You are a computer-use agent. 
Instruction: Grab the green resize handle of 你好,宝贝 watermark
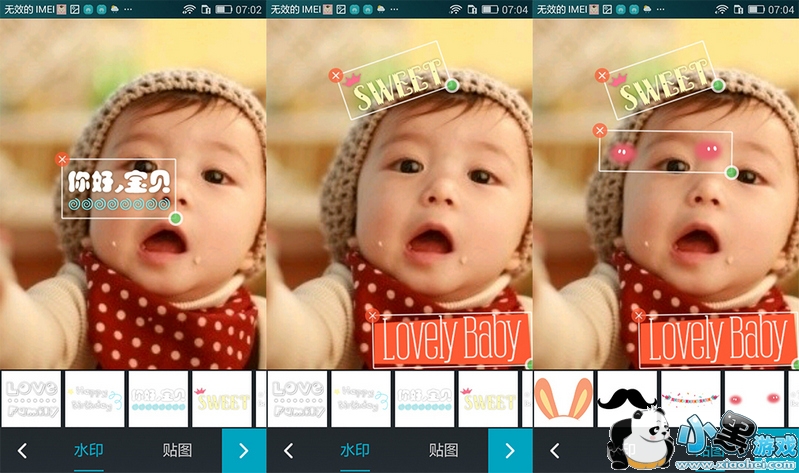point(175,219)
